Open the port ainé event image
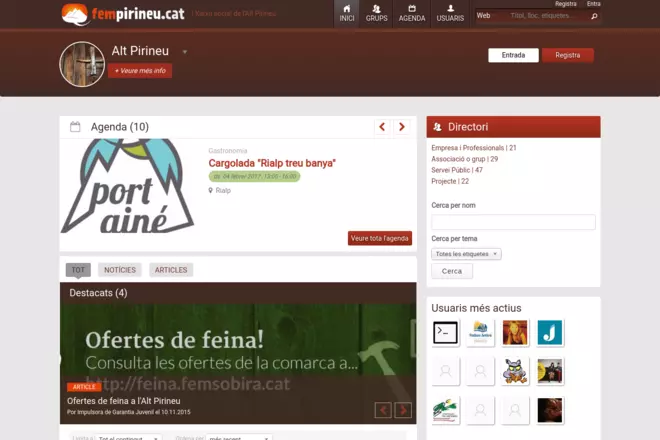Image resolution: width=660 pixels, height=440 pixels. tap(128, 186)
